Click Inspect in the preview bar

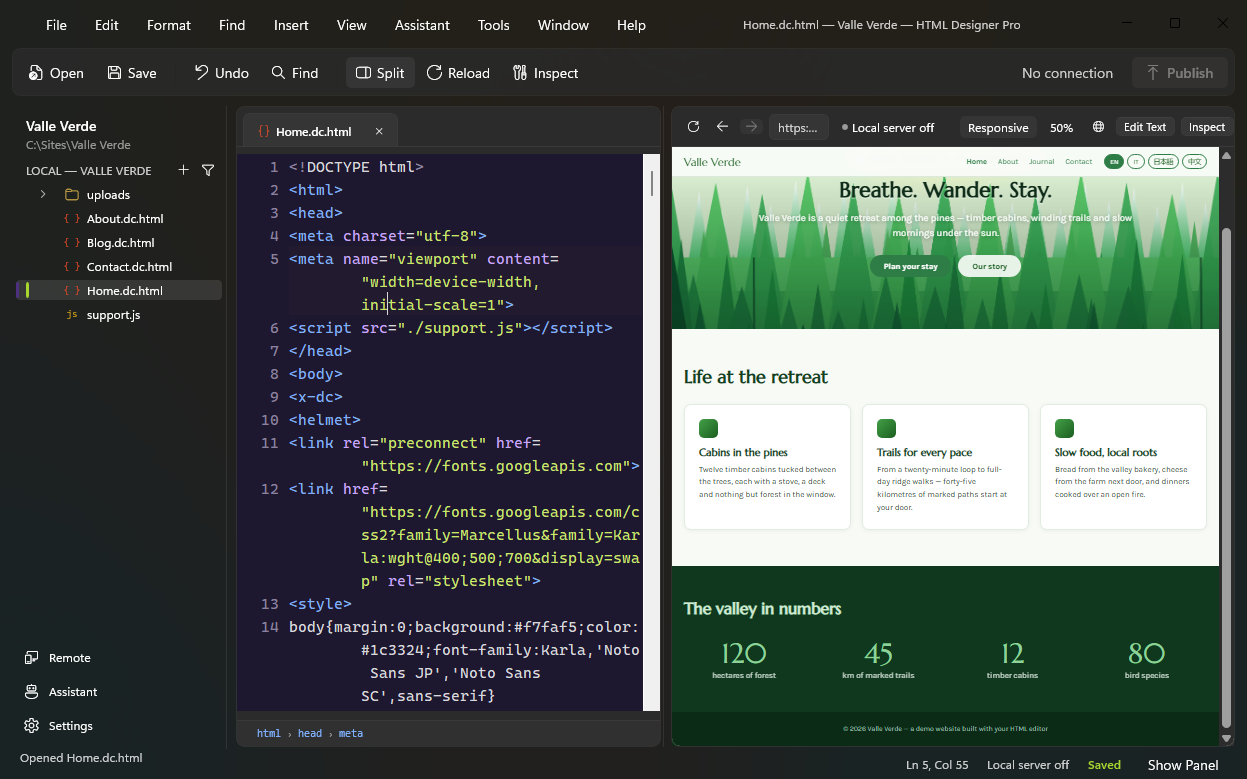tap(1206, 127)
